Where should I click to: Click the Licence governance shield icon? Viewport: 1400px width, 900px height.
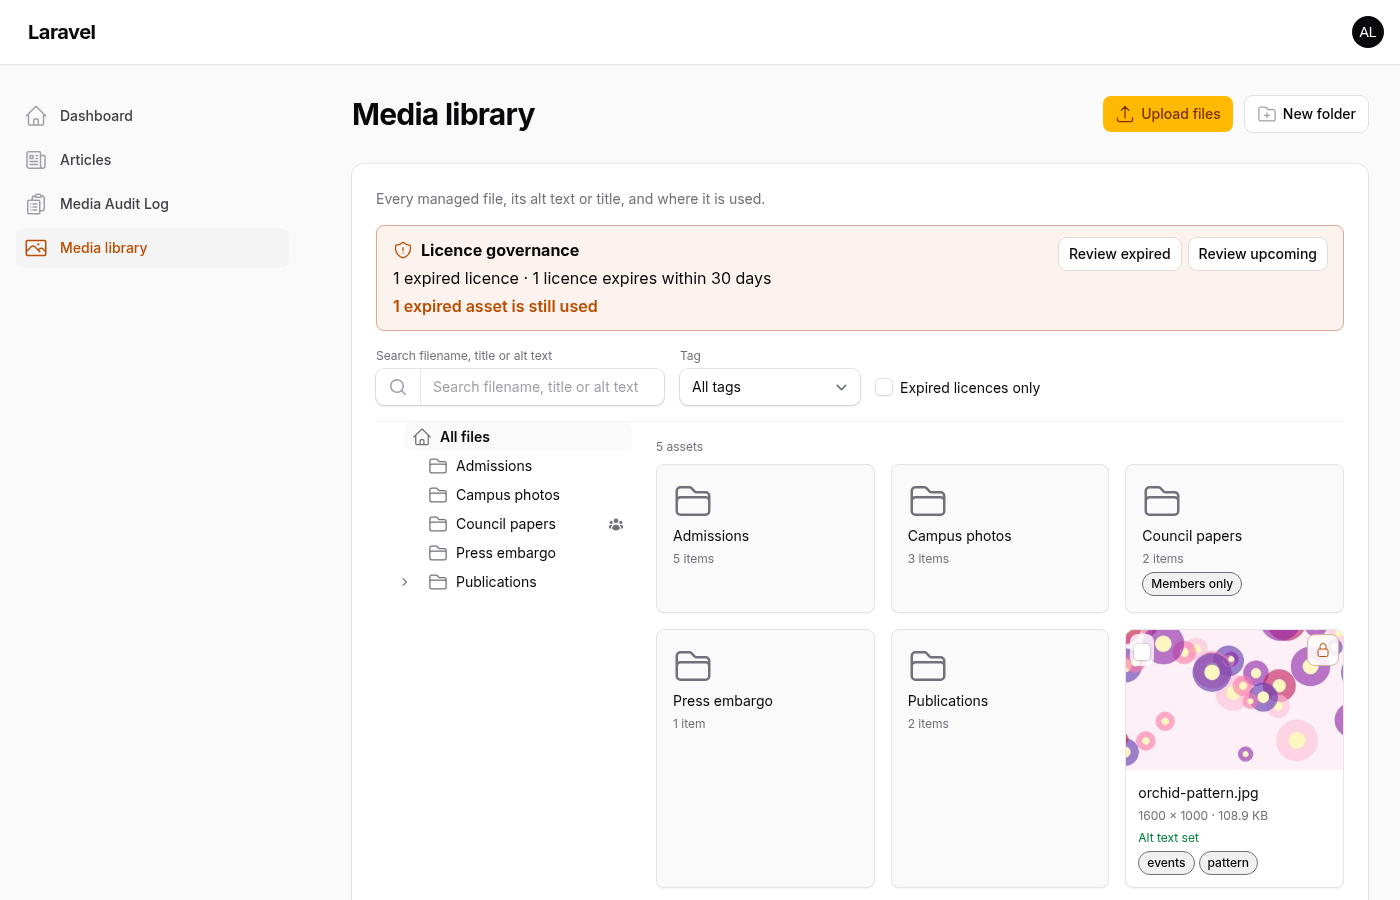click(x=403, y=250)
